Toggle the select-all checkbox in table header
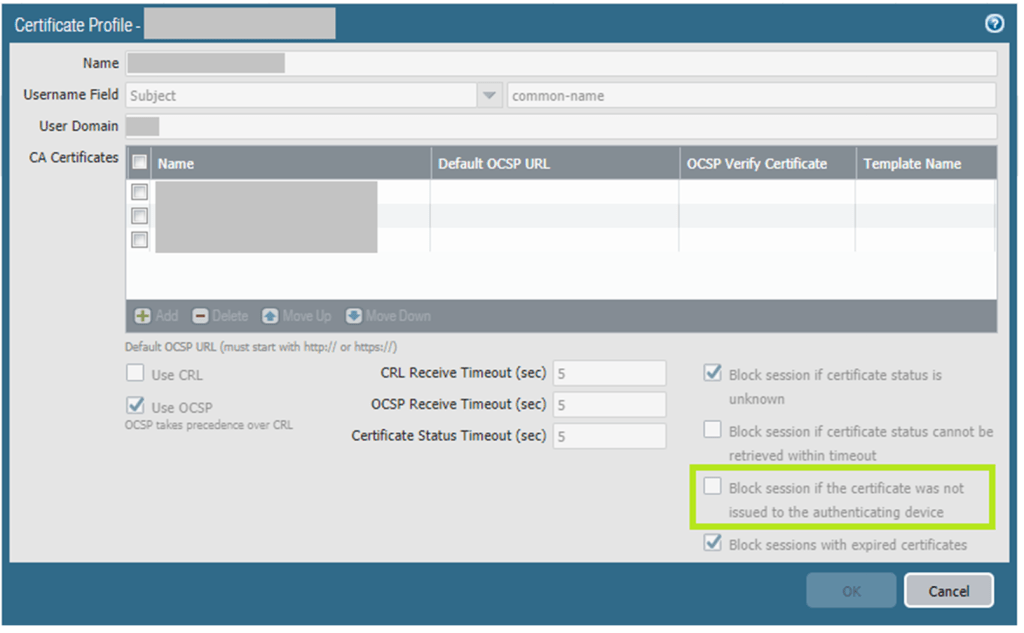The width and height of the screenshot is (1024, 633). (140, 163)
